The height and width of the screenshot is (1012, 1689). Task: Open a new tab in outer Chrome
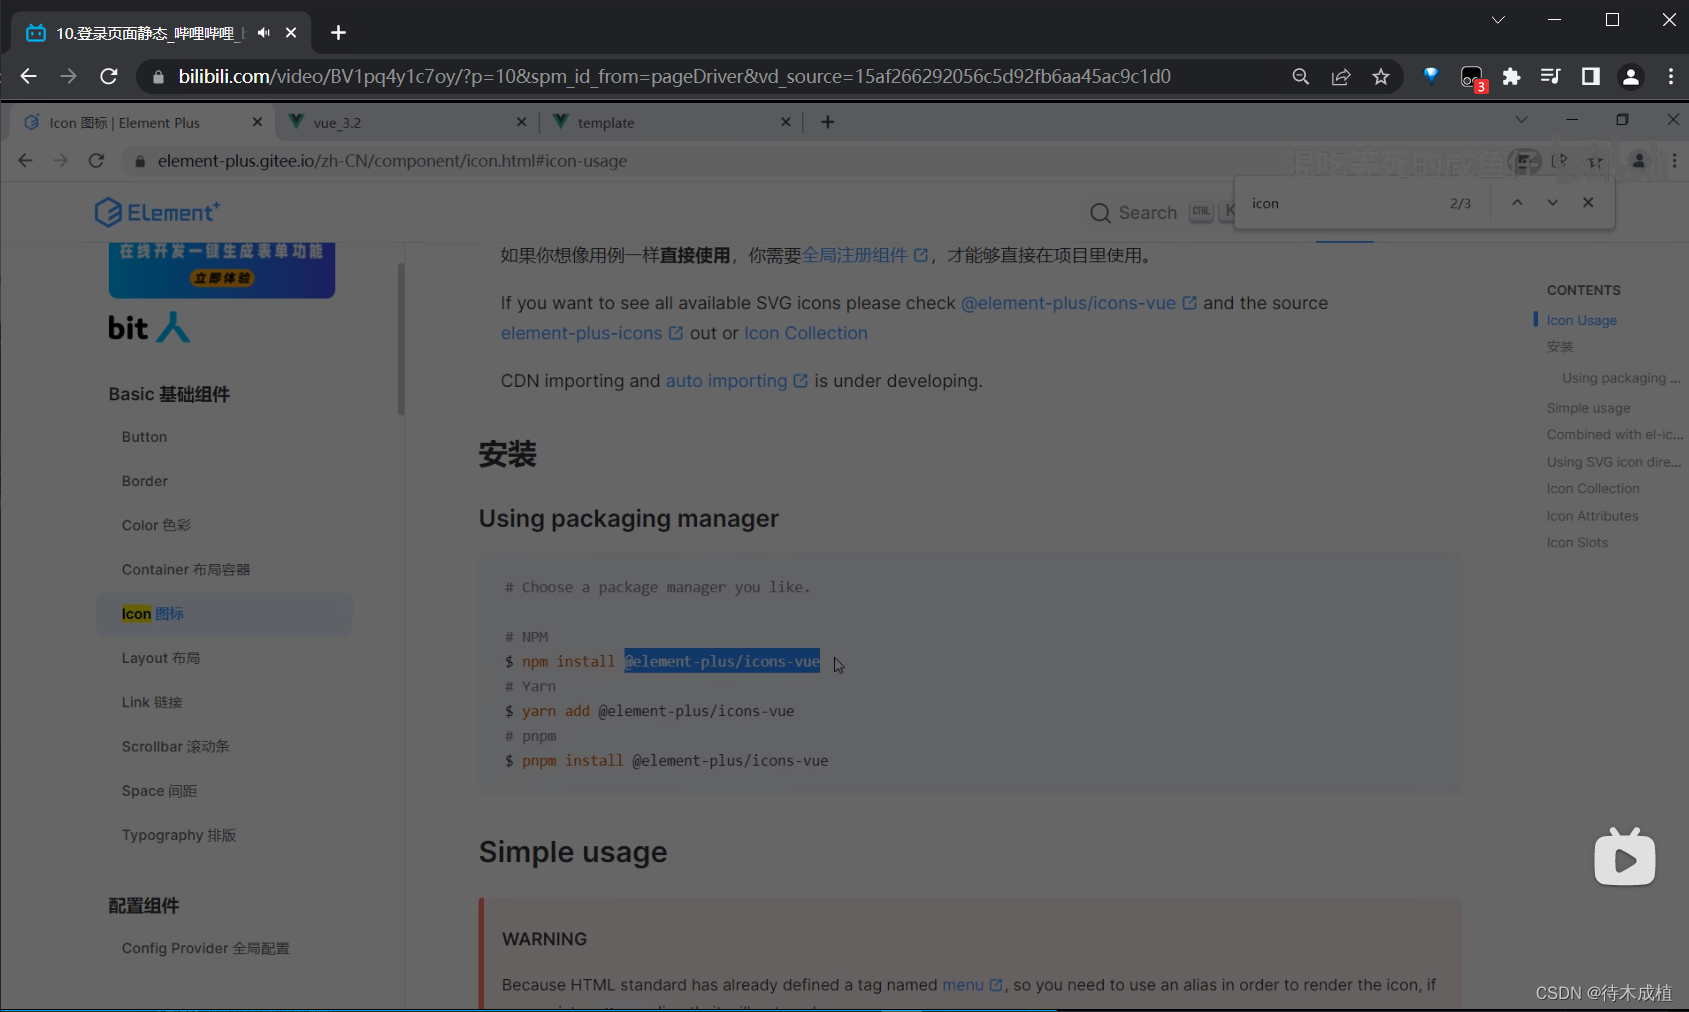click(338, 33)
